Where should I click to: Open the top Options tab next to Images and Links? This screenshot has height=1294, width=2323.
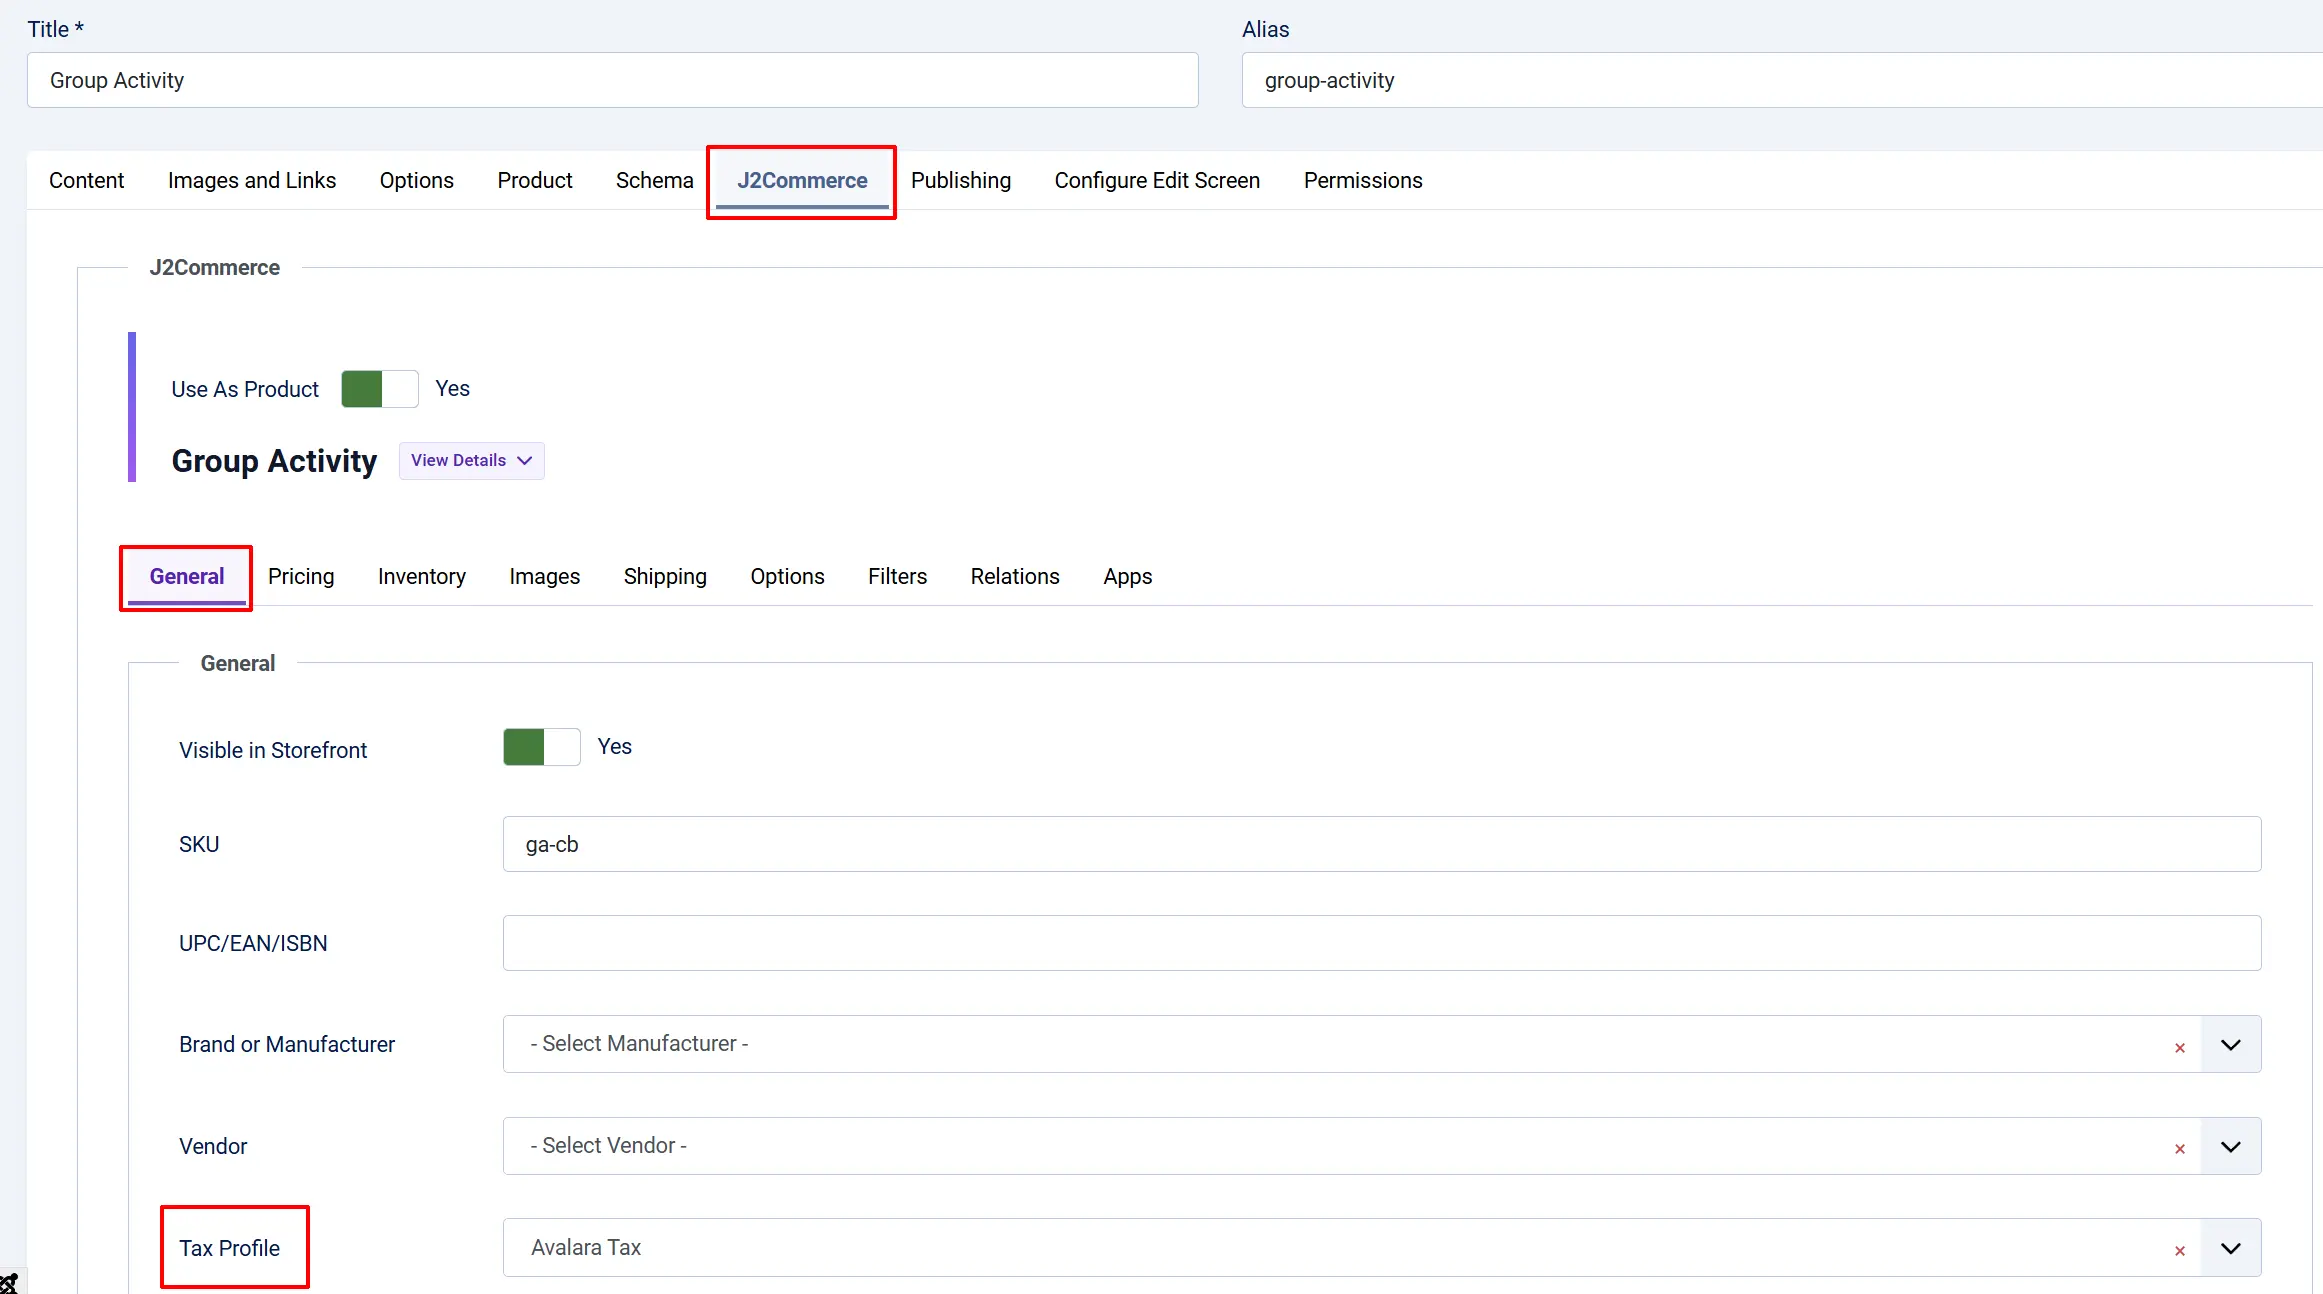[416, 180]
